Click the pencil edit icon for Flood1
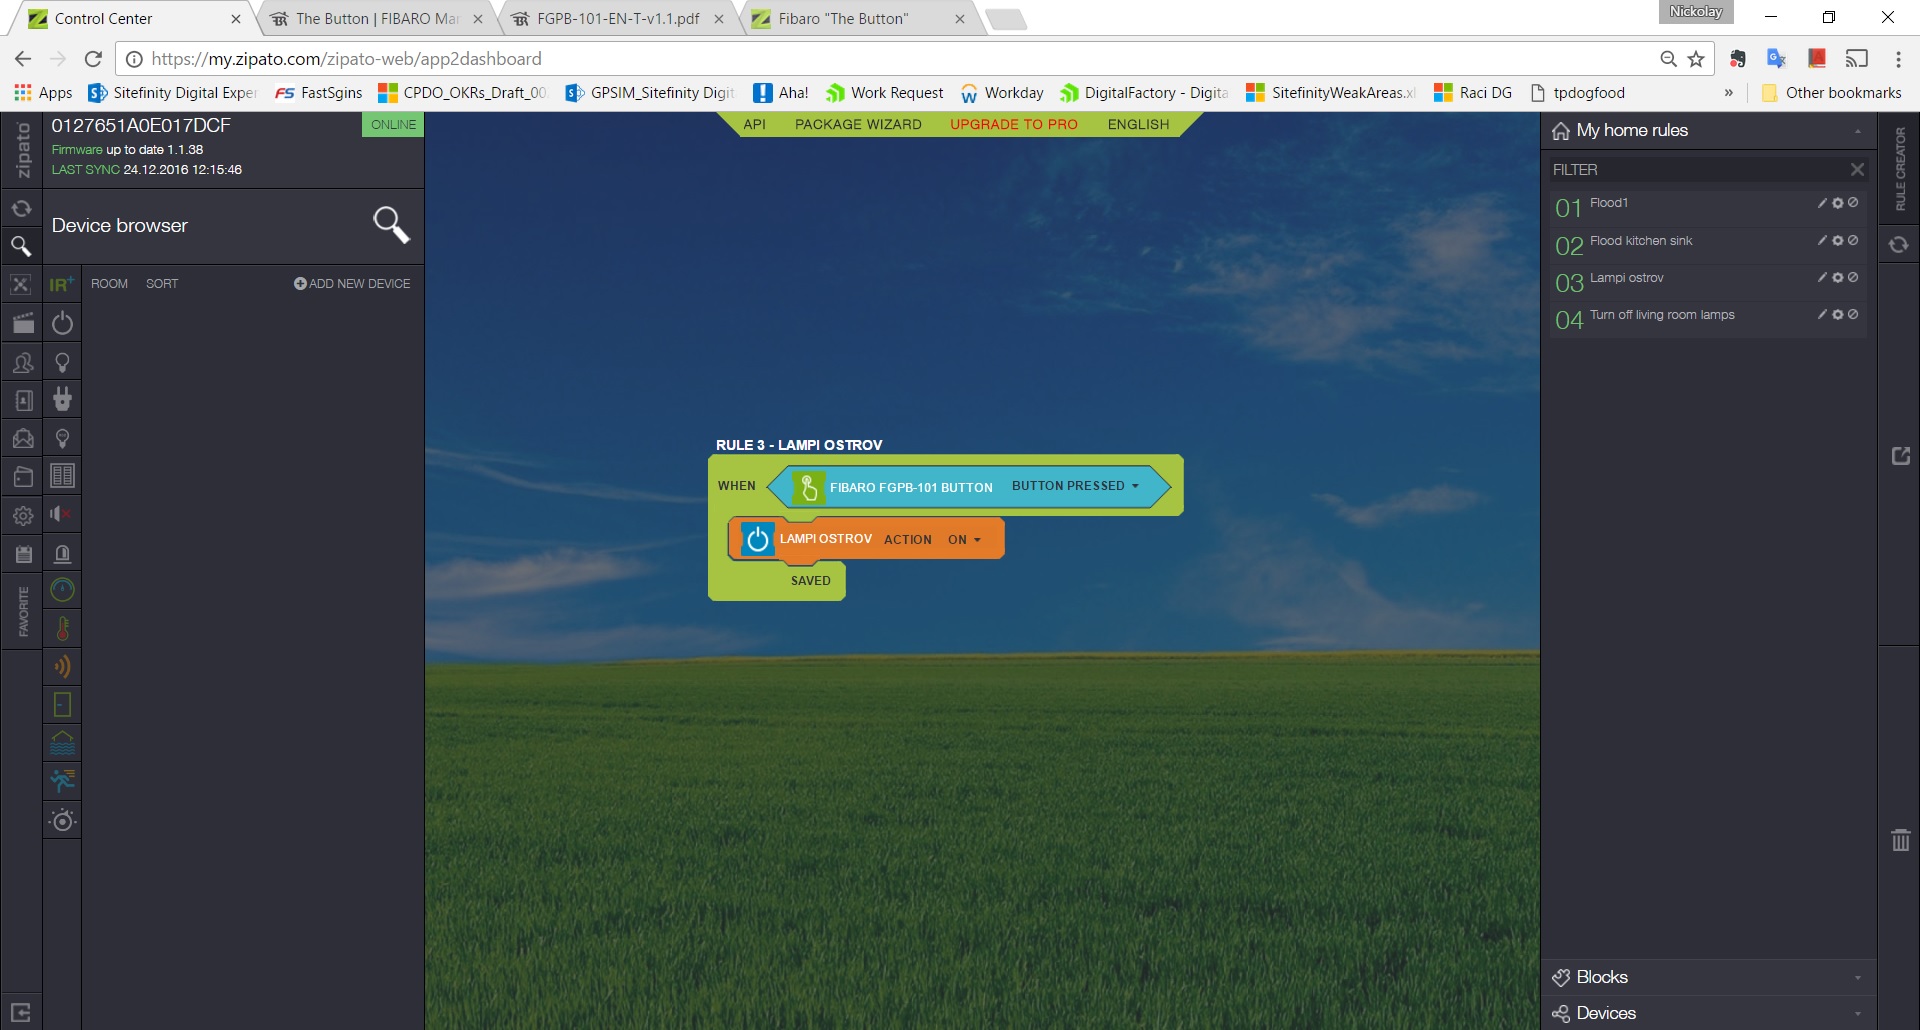This screenshot has height=1030, width=1920. (x=1822, y=203)
